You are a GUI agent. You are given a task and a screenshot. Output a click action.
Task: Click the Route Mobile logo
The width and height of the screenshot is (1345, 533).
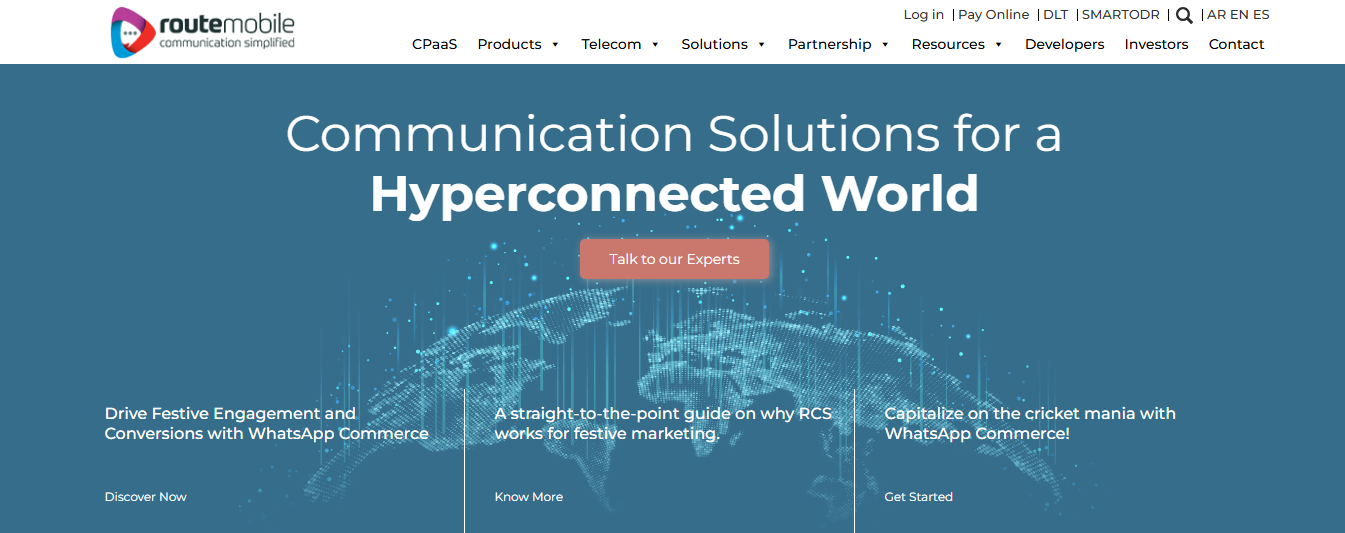point(203,32)
